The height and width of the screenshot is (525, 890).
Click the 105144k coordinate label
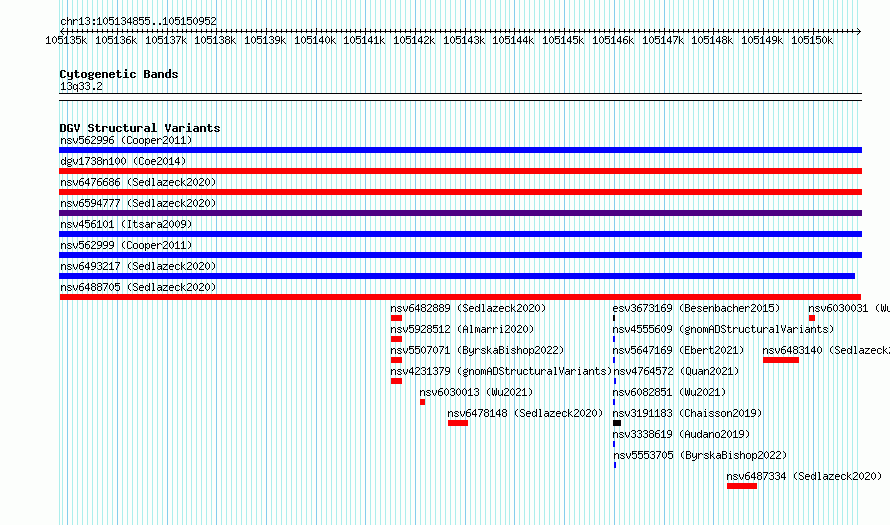point(513,40)
